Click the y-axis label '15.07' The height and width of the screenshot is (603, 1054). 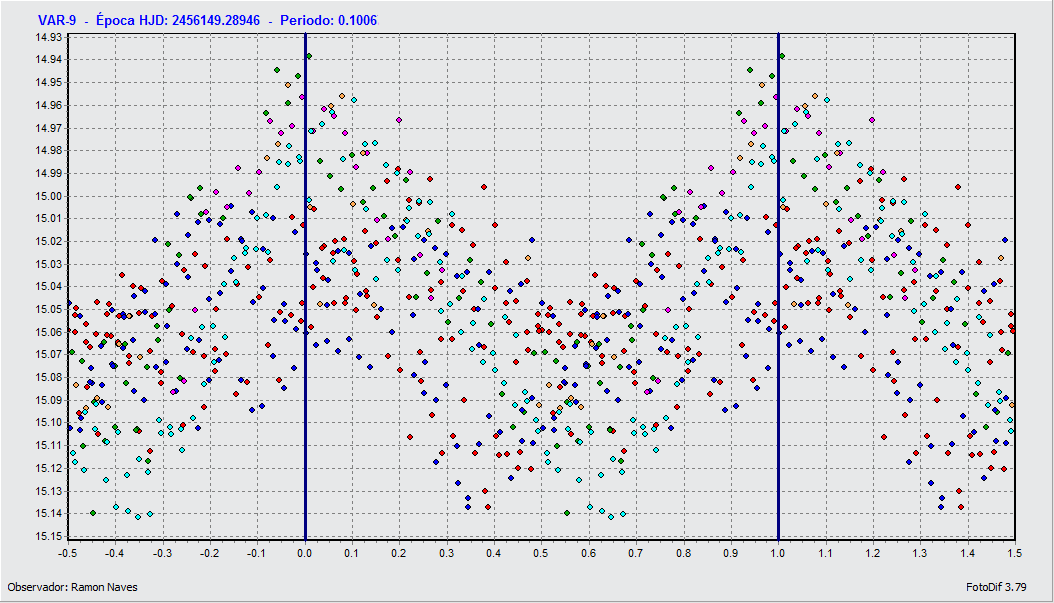[x=48, y=354]
